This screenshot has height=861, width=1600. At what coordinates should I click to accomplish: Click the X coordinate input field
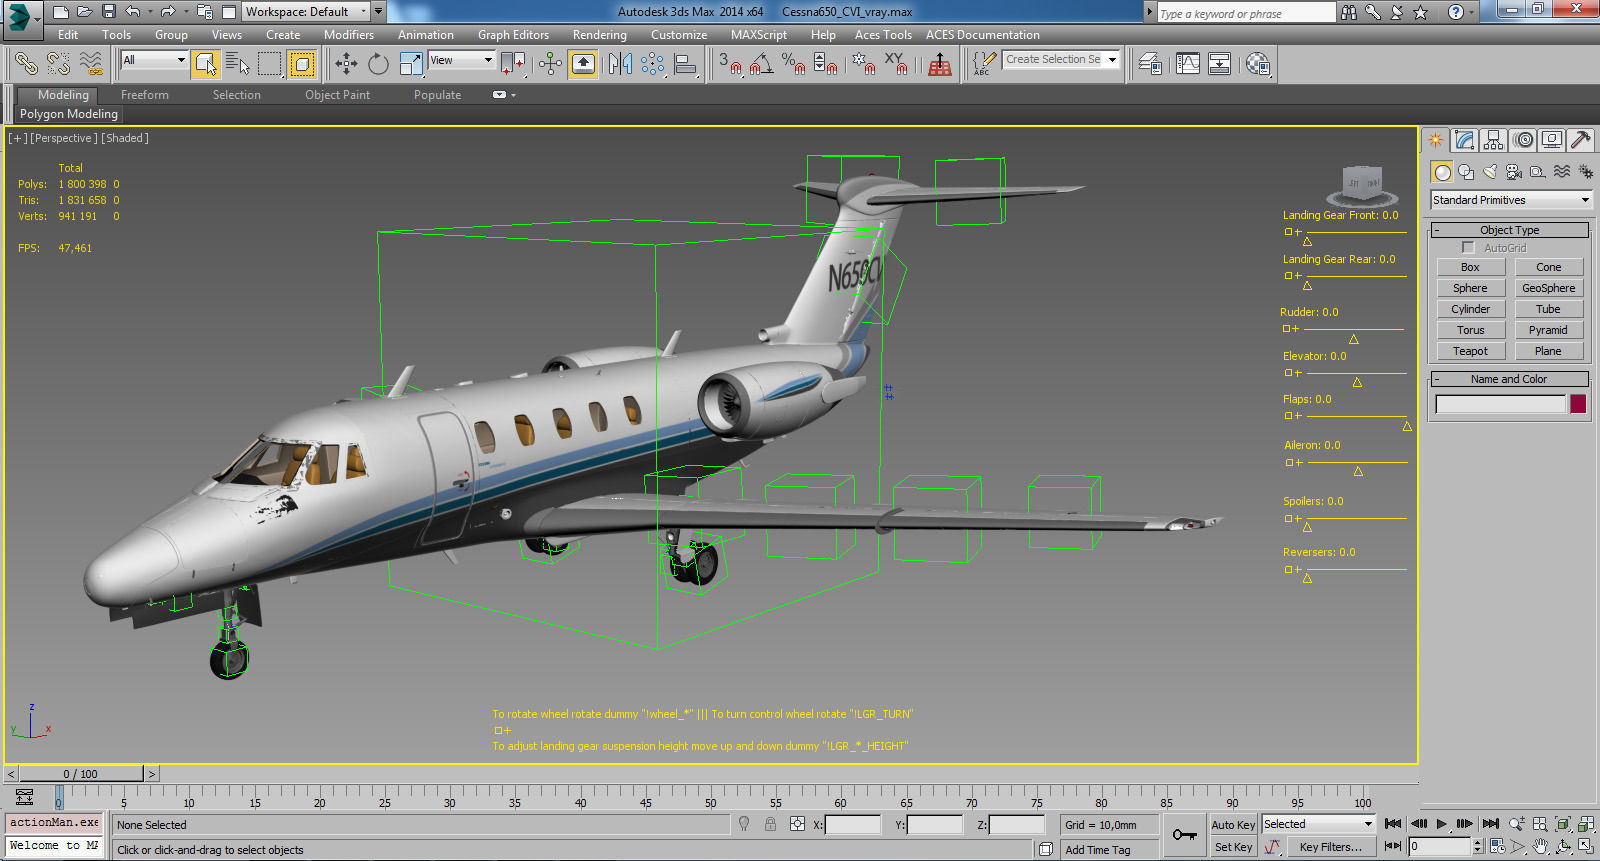(x=853, y=825)
